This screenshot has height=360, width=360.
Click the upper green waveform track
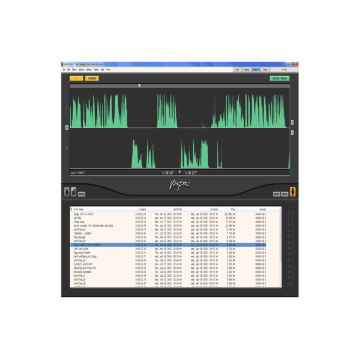point(179,108)
